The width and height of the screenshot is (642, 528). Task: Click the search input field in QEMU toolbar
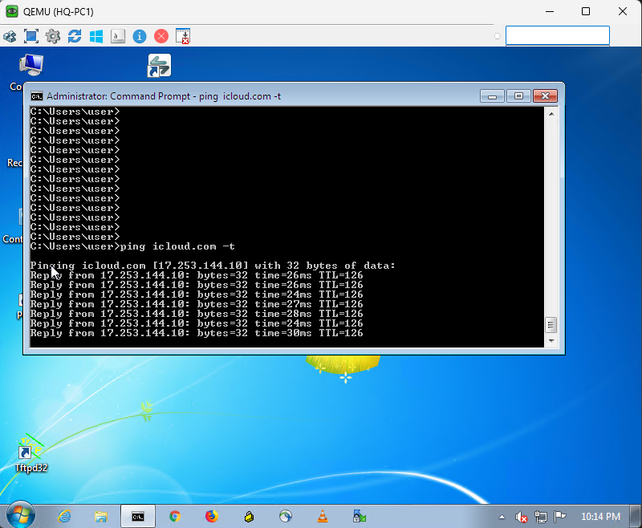557,36
